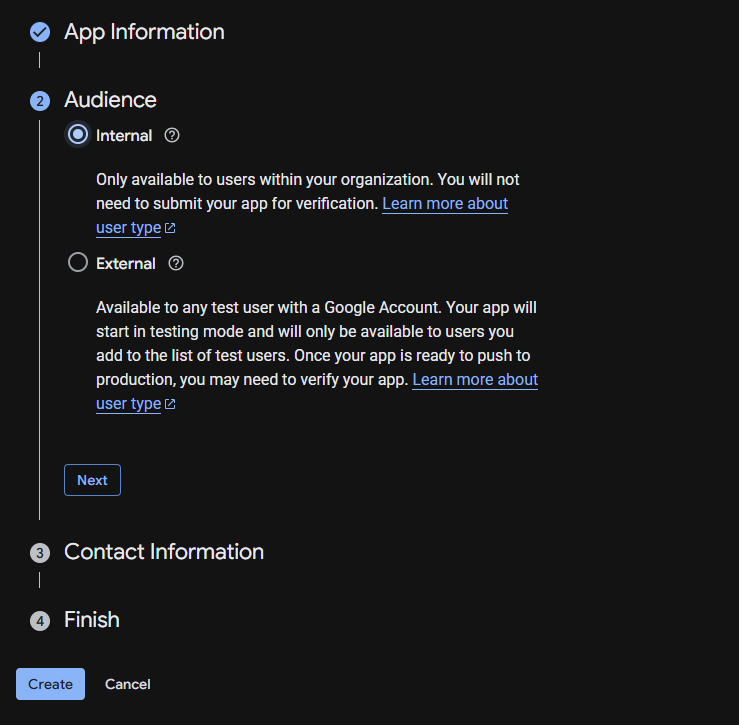Open the Finish step
The width and height of the screenshot is (739, 725).
pyautogui.click(x=92, y=620)
